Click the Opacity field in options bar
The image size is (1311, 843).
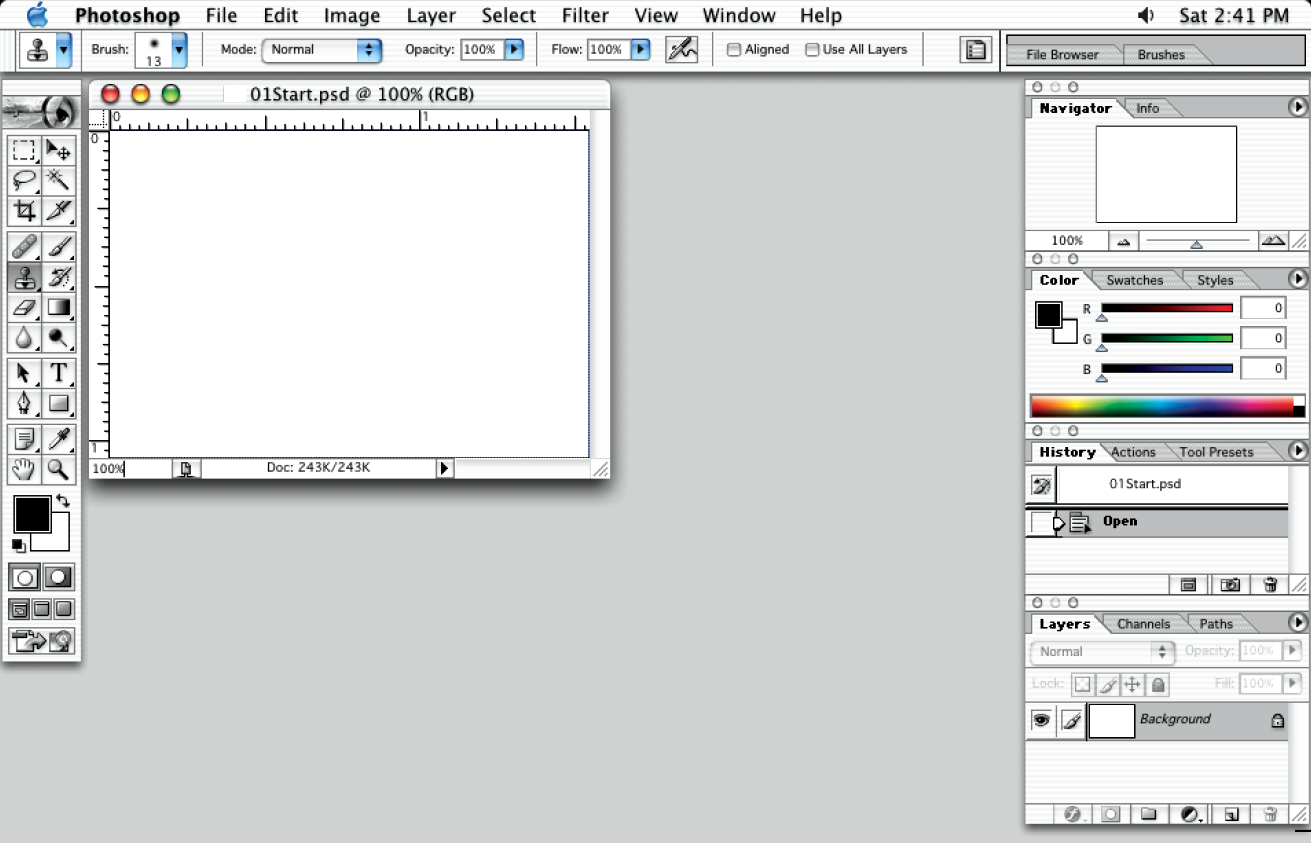point(480,49)
